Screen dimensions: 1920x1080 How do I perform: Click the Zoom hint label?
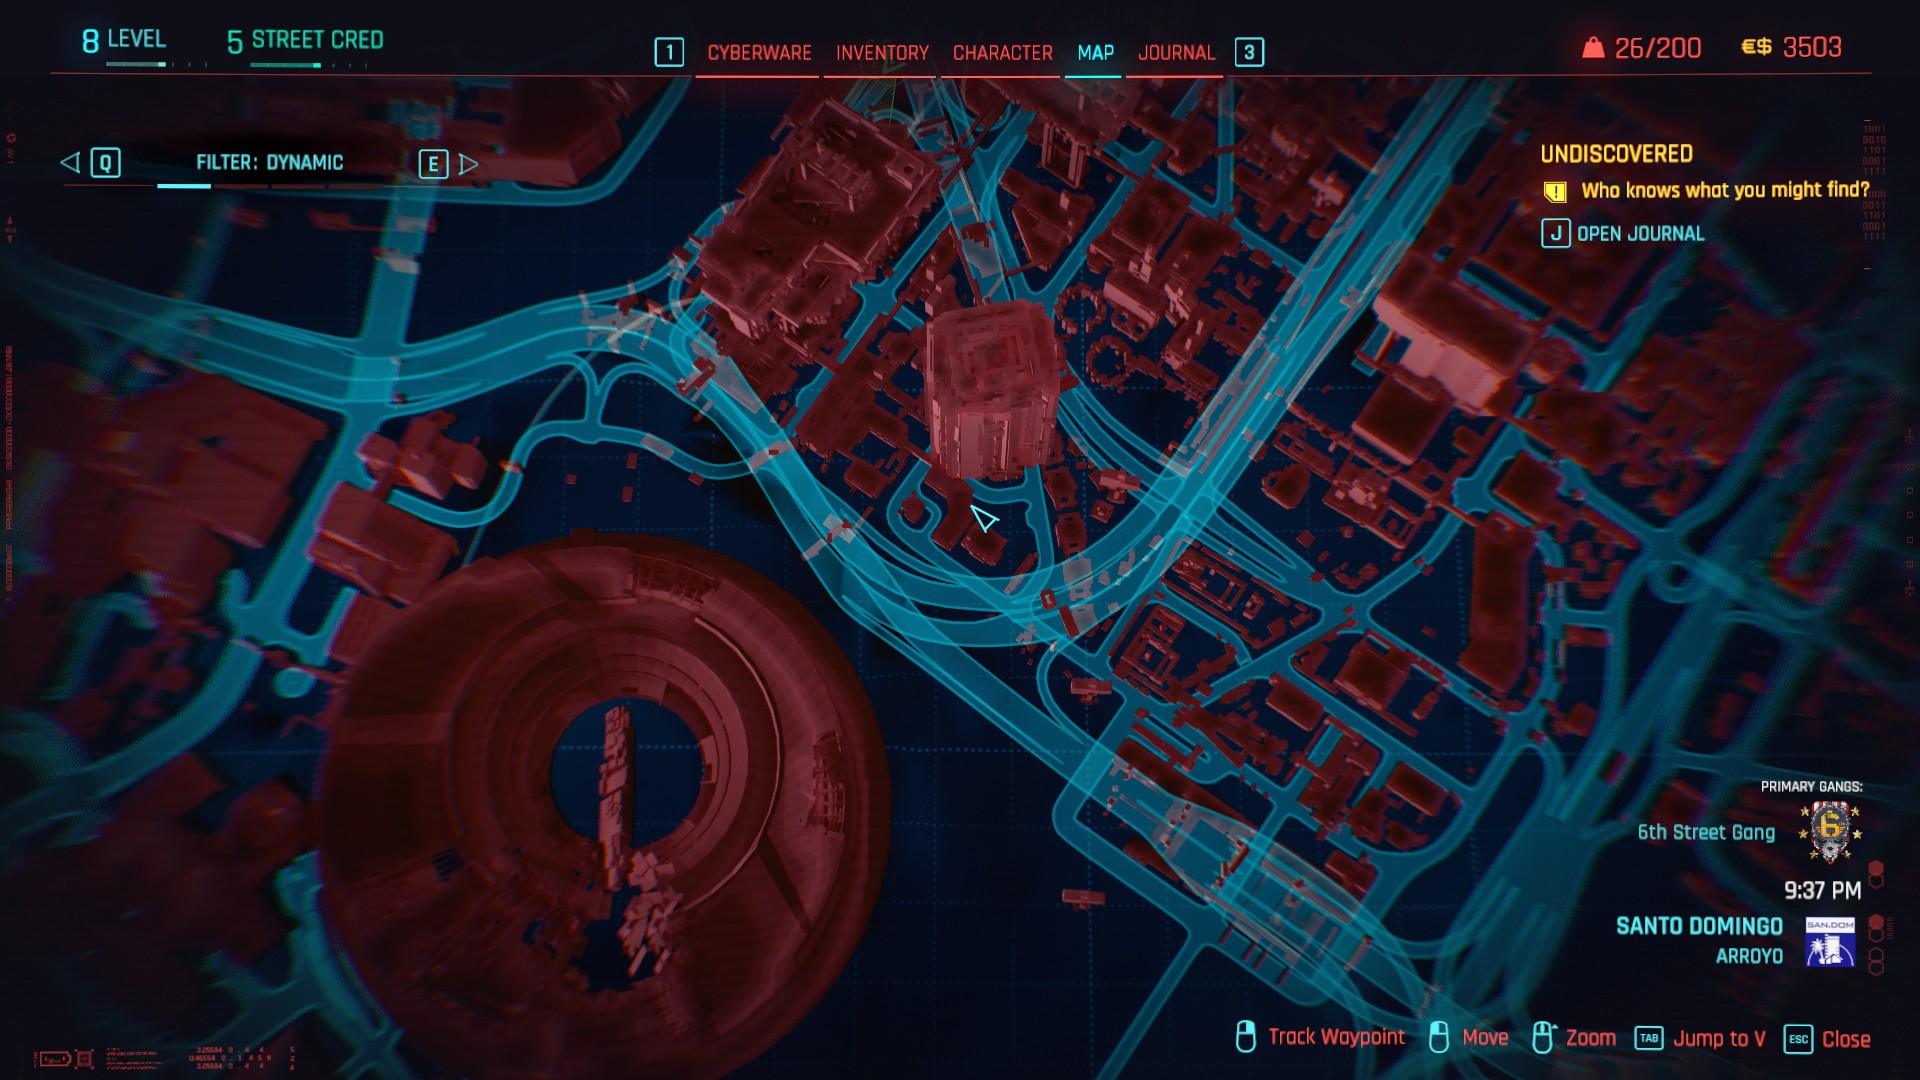coord(1590,1038)
